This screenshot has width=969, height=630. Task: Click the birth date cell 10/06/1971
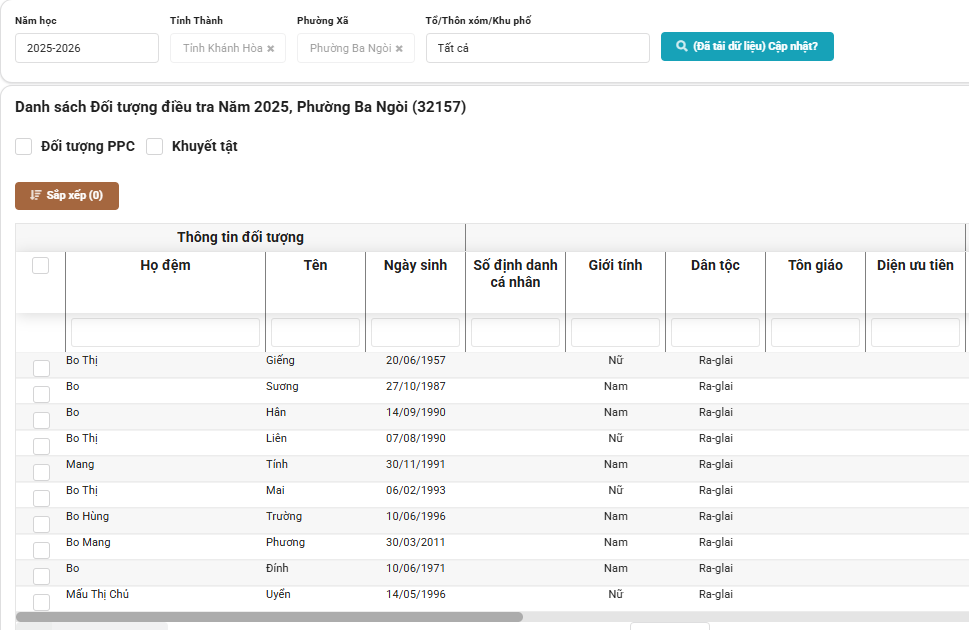[x=415, y=568]
